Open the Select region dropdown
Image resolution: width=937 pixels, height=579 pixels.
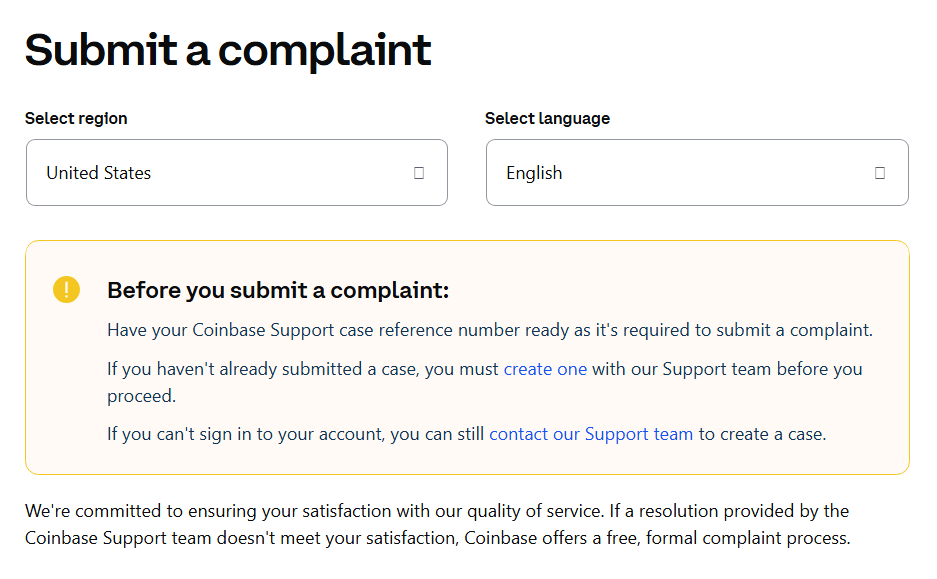point(236,173)
